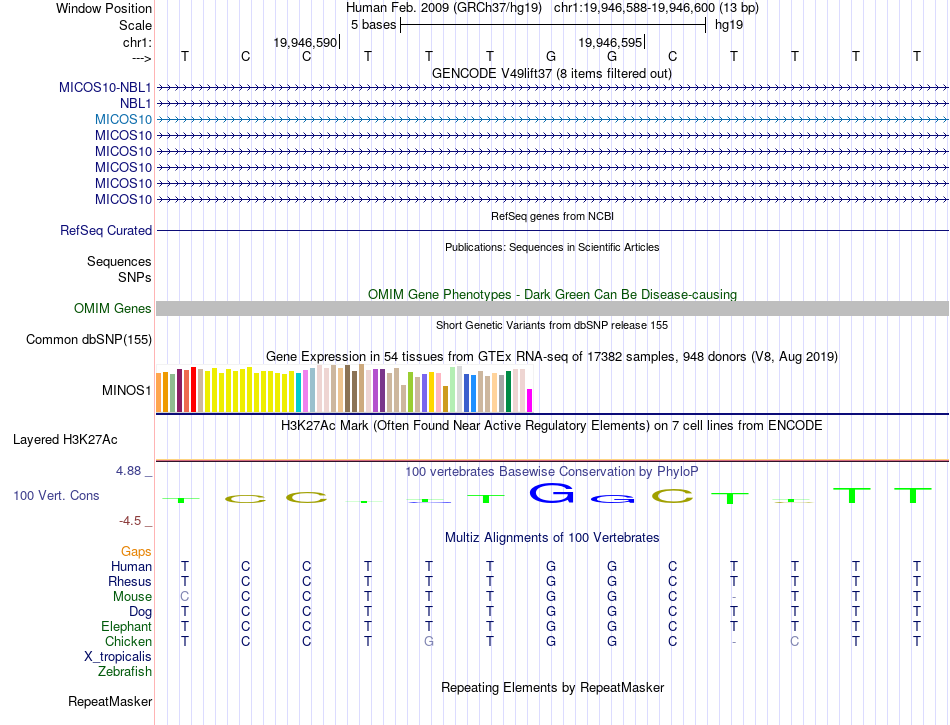Click the RefSeq Curated horizontal intron line
The width and height of the screenshot is (950, 725).
pos(552,231)
